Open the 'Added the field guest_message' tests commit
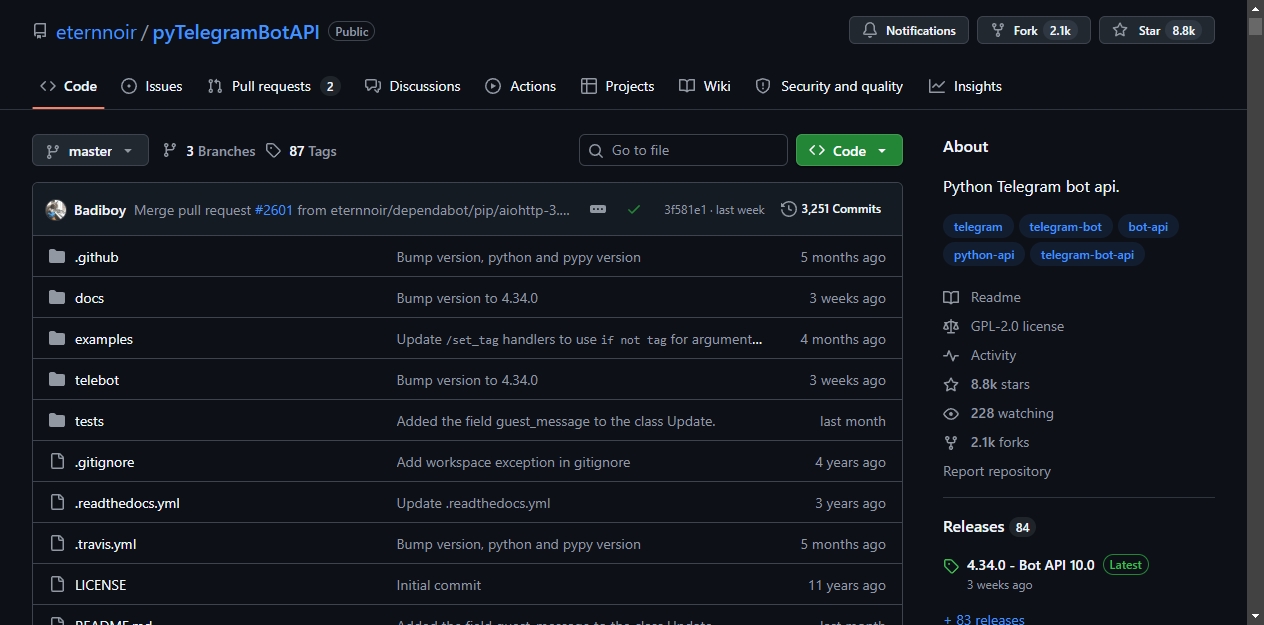This screenshot has height=625, width=1264. (556, 421)
